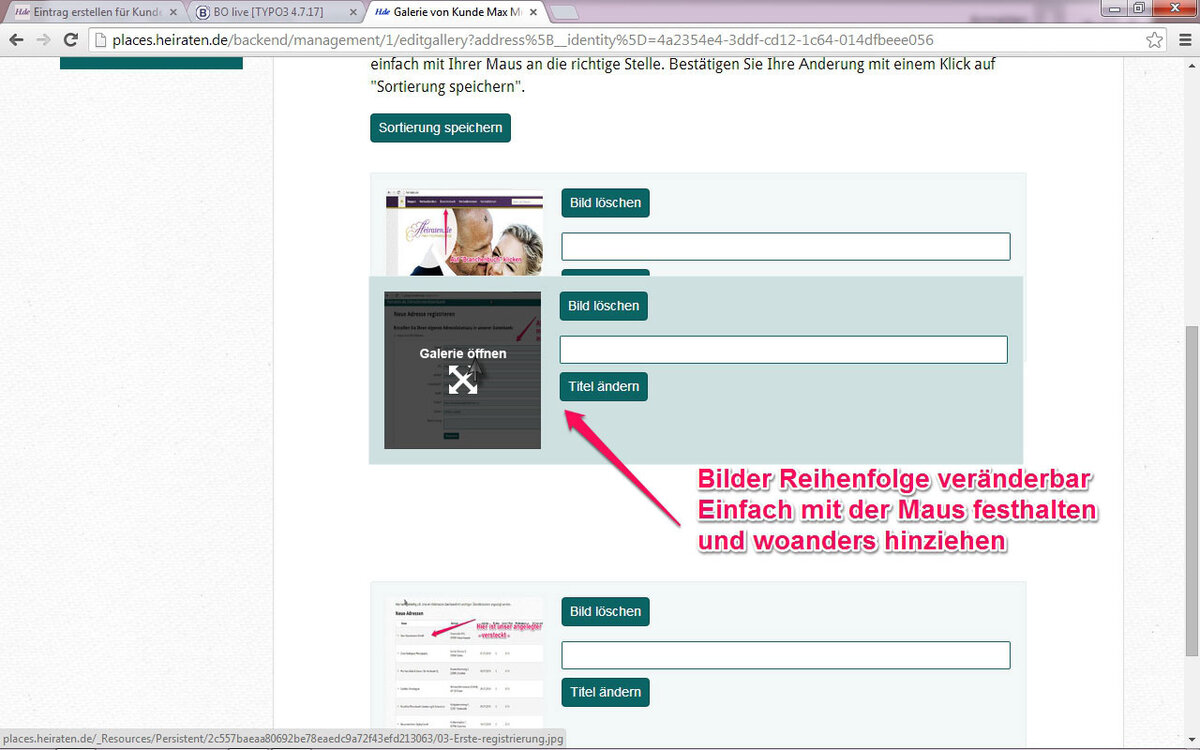Click 'Bild löschen' for the first image
This screenshot has height=750, width=1200.
pyautogui.click(x=605, y=202)
